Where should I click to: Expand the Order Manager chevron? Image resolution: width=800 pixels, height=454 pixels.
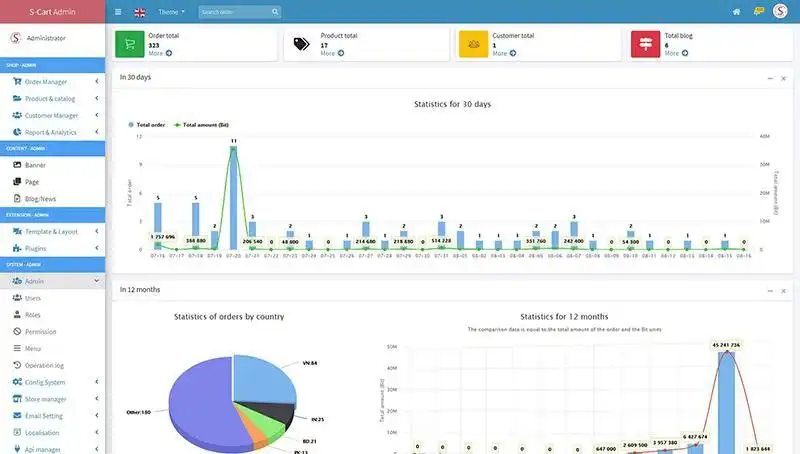pos(96,81)
